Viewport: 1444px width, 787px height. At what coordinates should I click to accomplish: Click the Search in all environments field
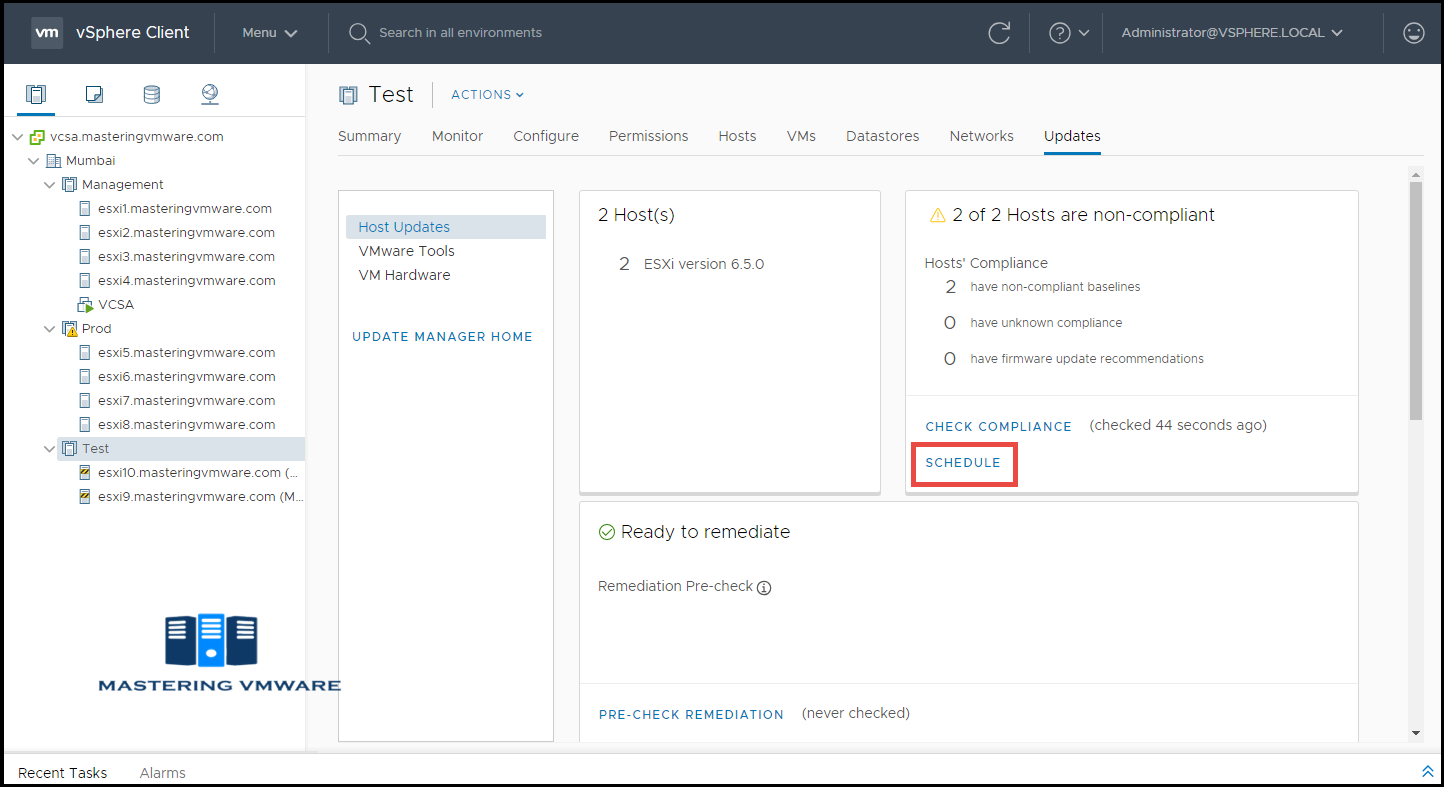[460, 33]
